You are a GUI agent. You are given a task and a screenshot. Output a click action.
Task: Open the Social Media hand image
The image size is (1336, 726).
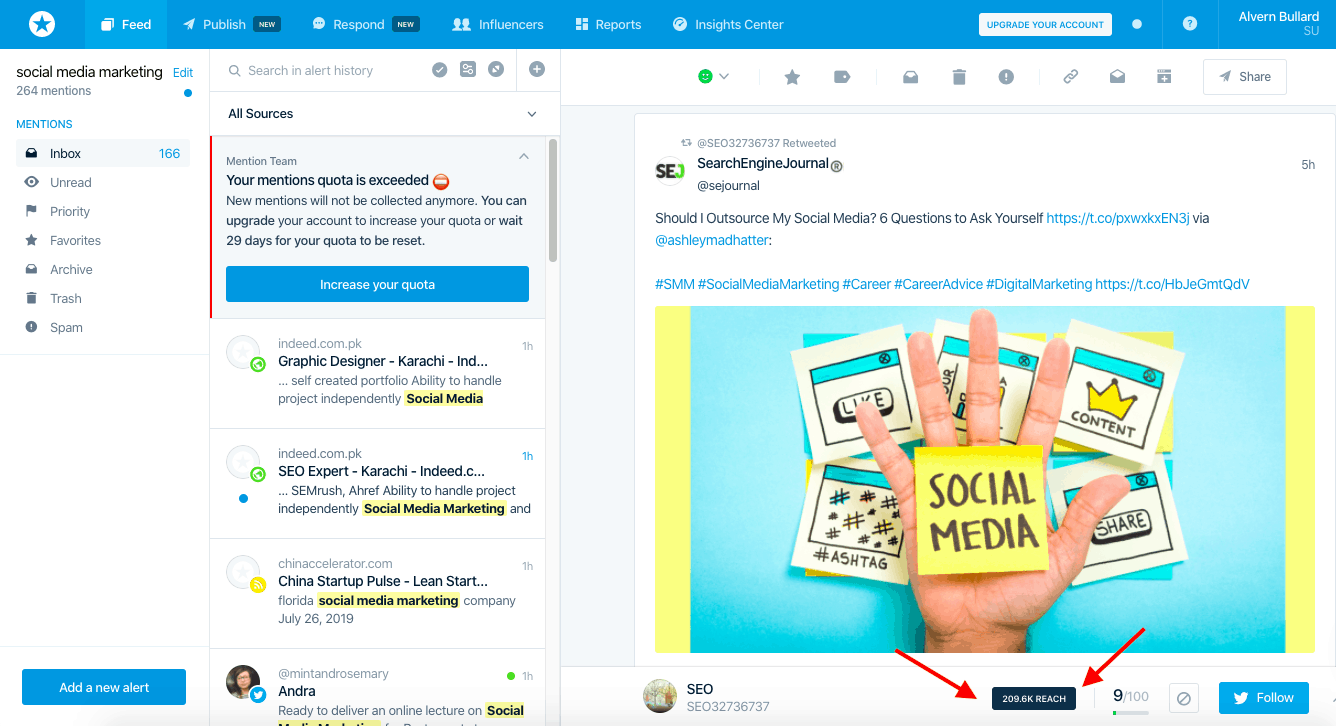(985, 480)
